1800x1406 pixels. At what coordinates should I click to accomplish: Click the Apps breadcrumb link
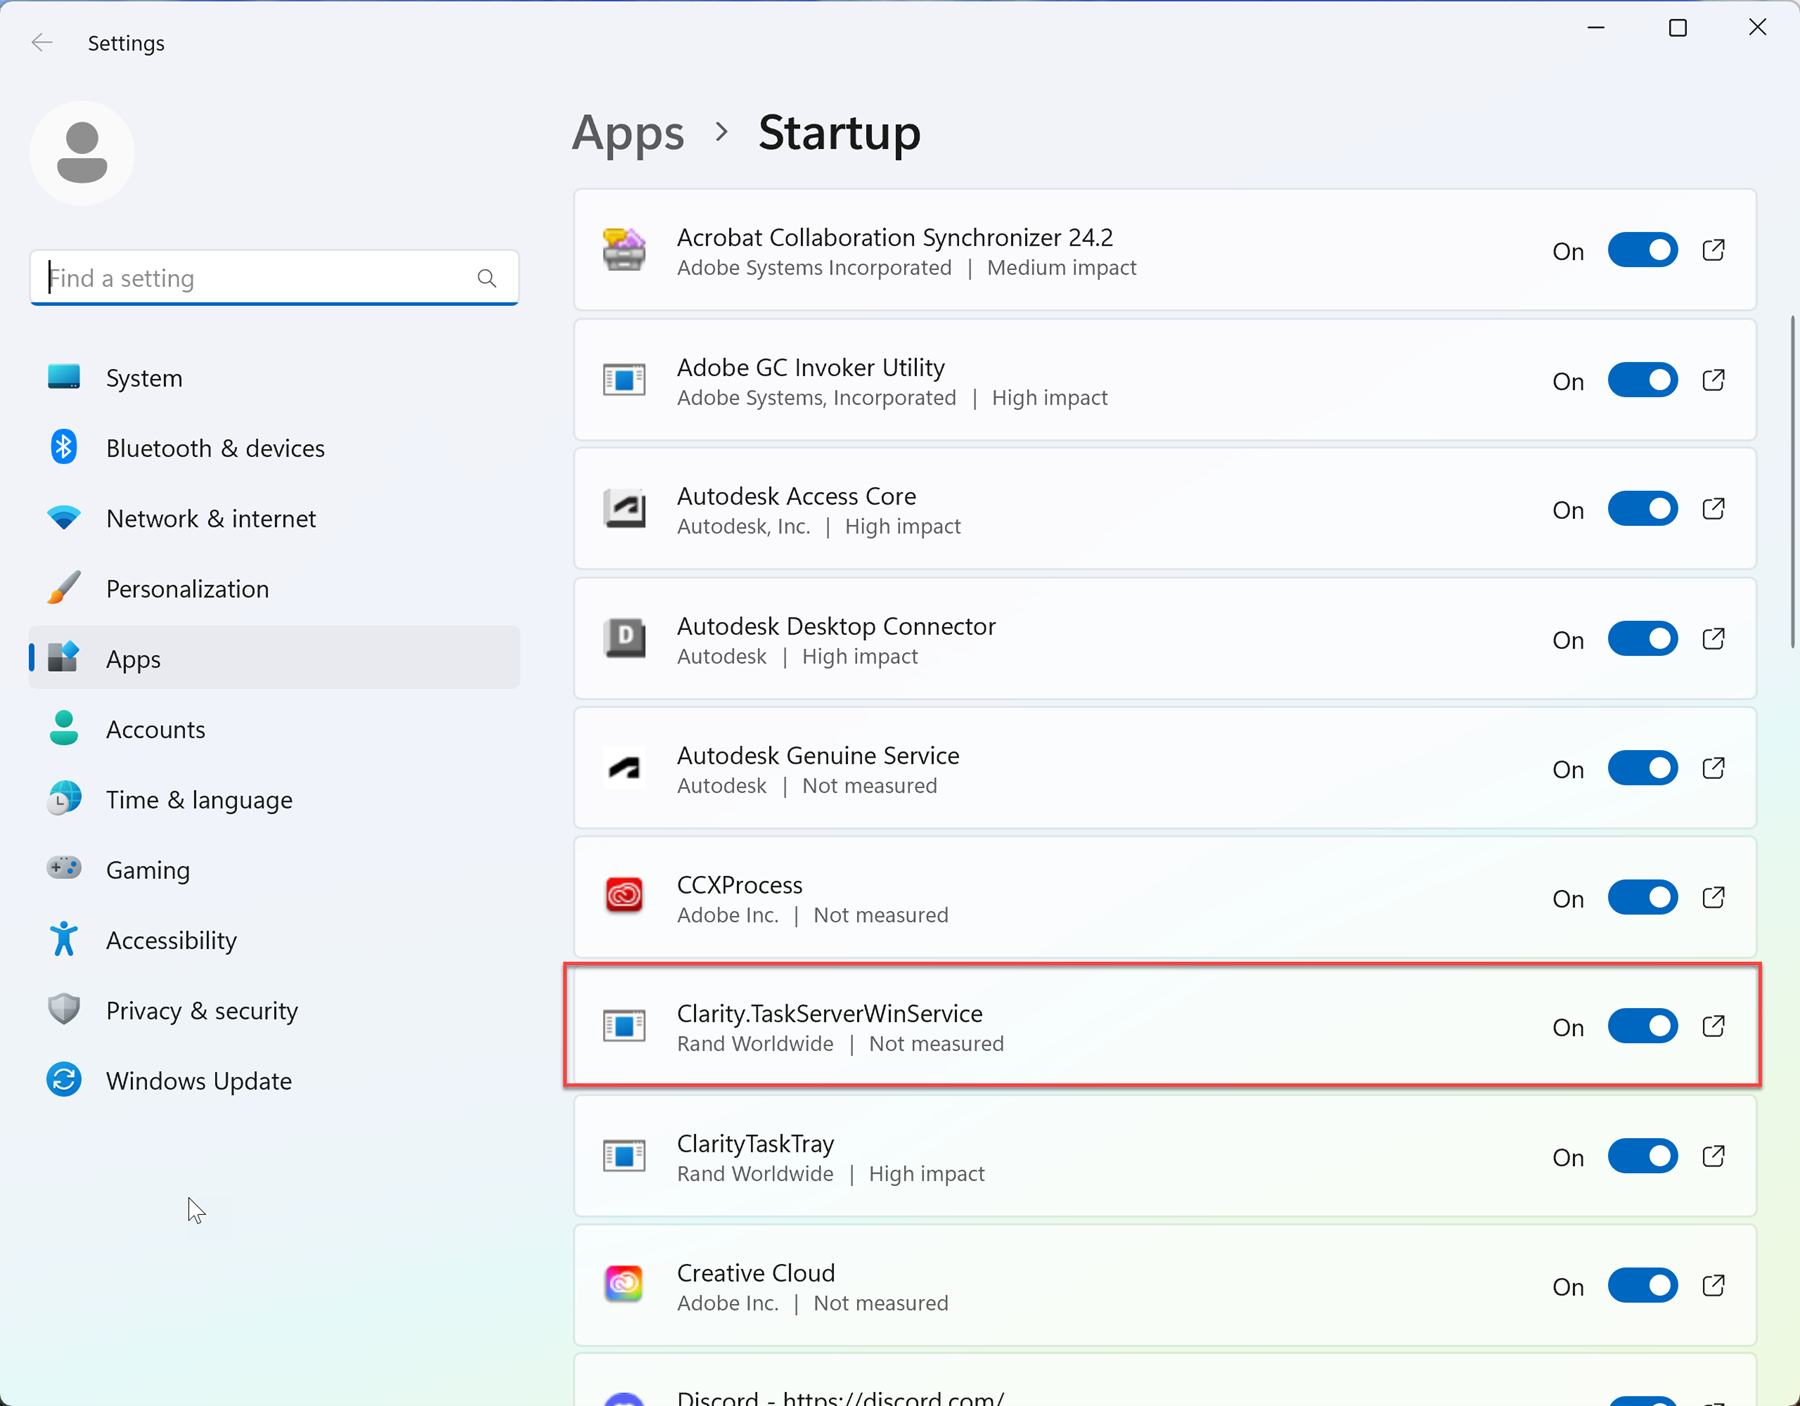click(628, 133)
